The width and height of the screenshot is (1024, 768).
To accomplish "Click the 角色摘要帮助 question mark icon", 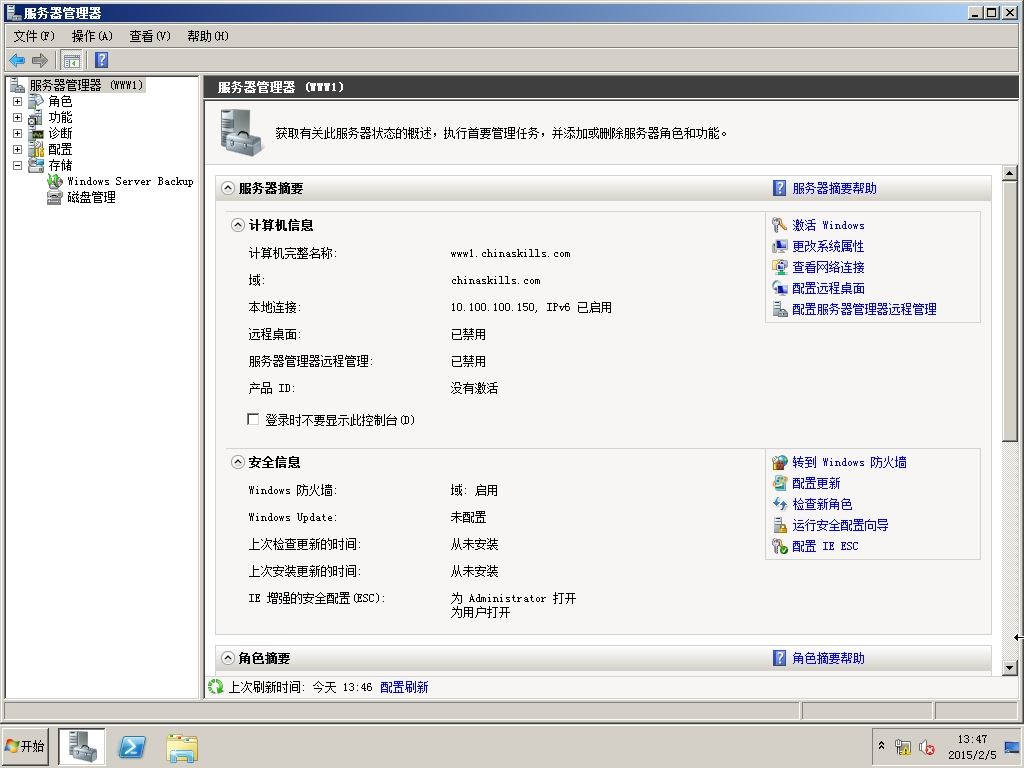I will [779, 658].
